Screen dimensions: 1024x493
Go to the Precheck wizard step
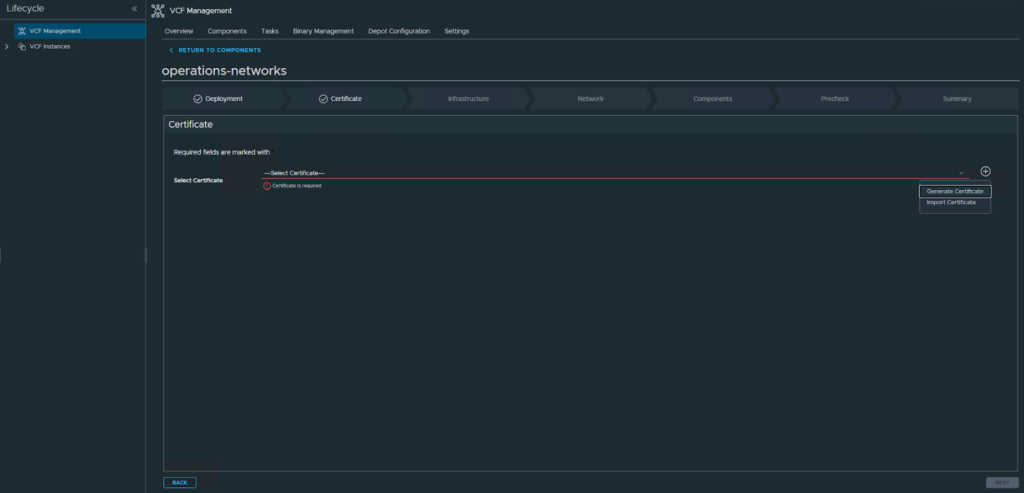835,99
